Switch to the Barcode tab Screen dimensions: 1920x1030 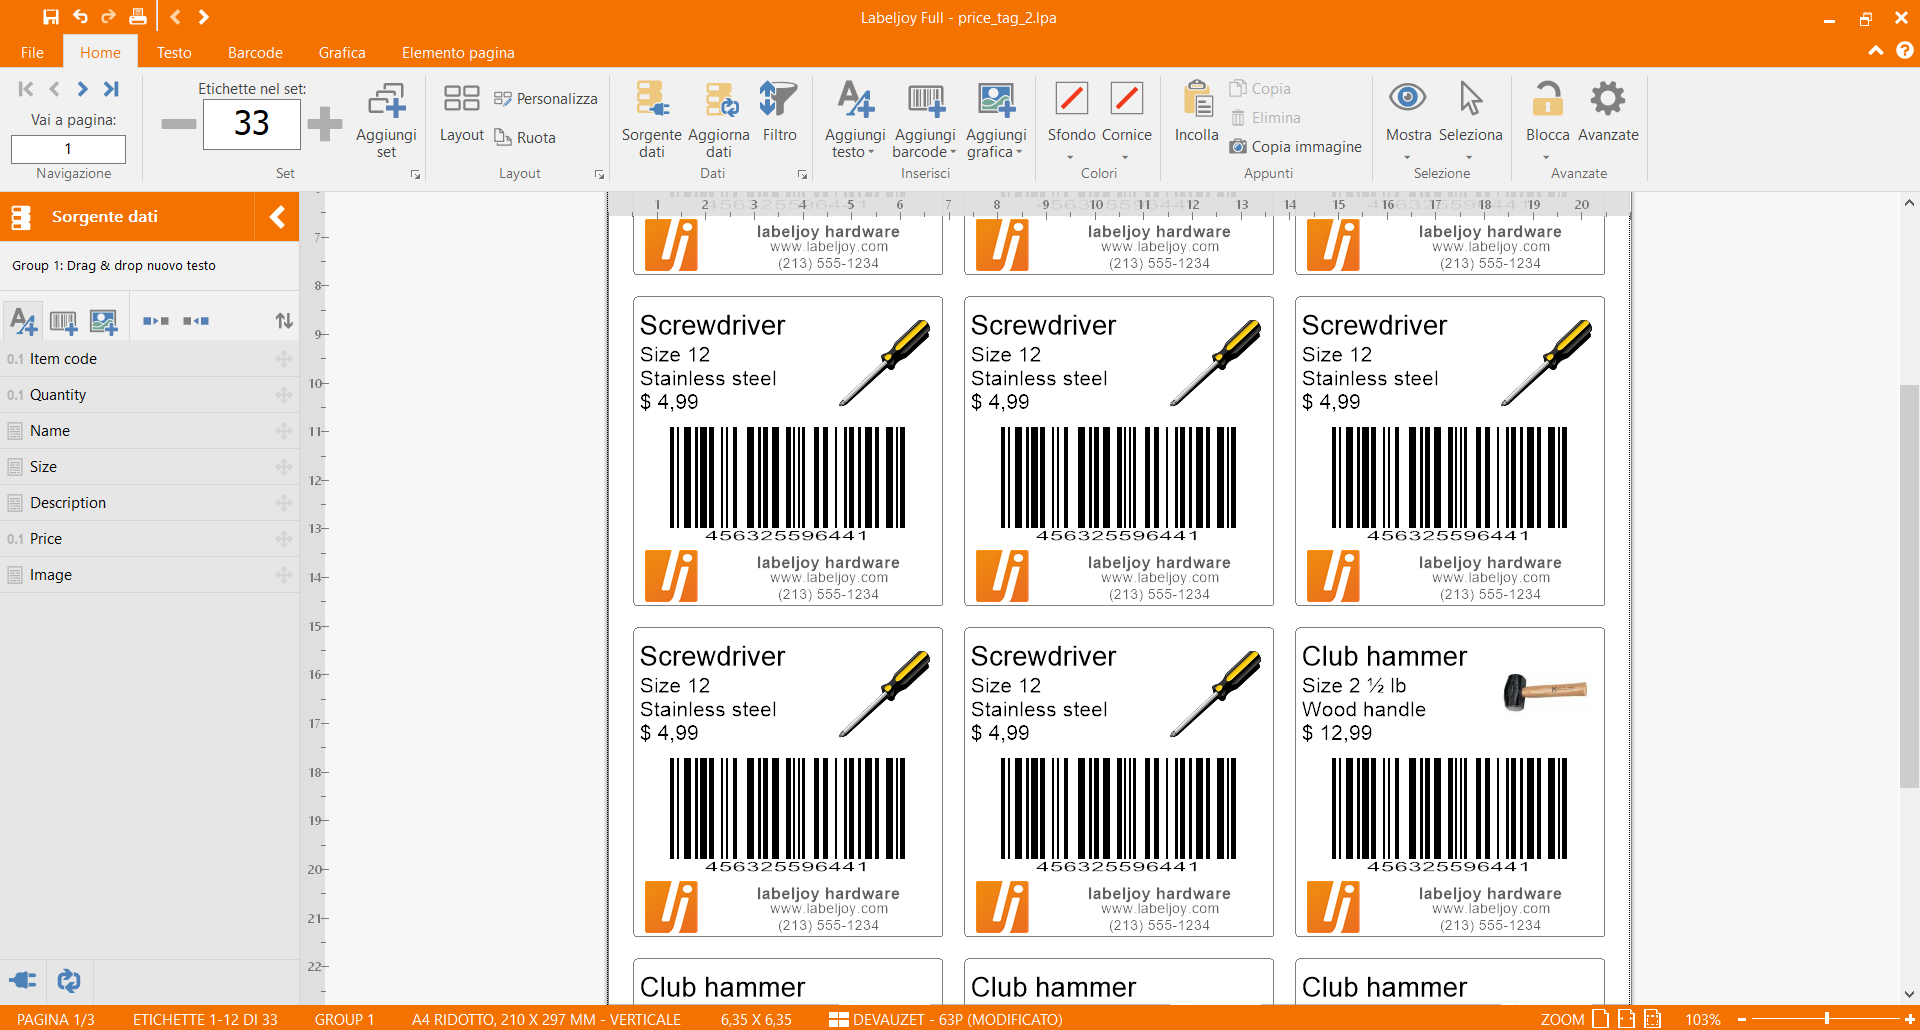coord(255,53)
